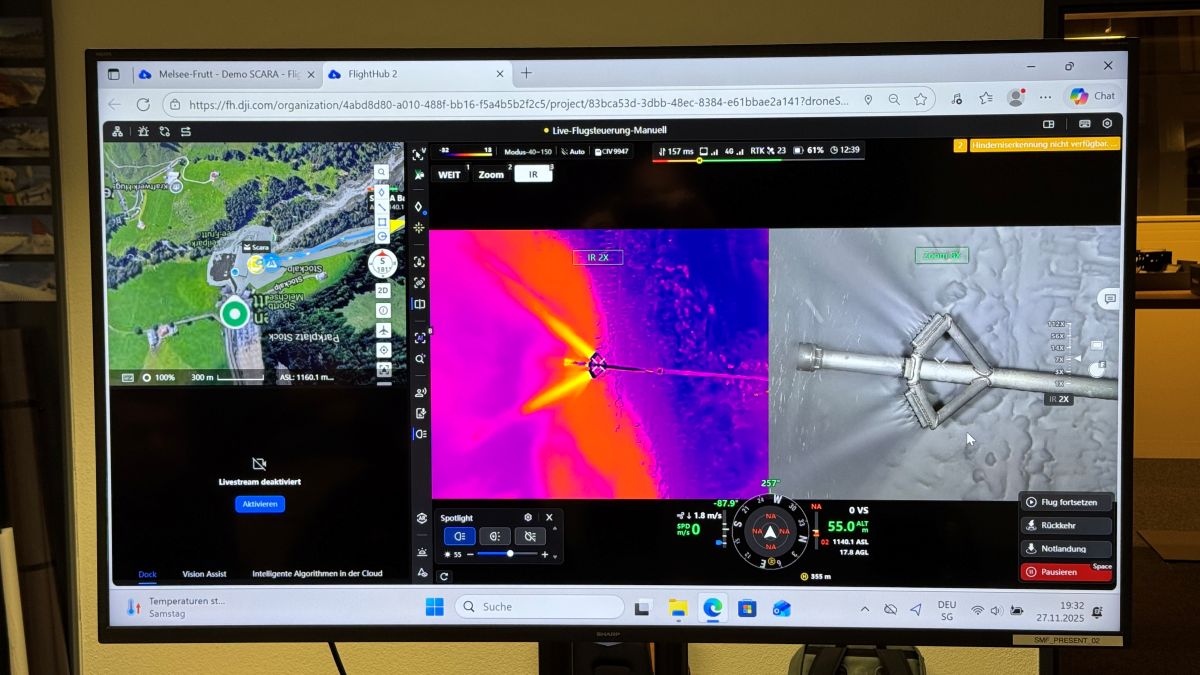Switch to the WEIT camera tab
Screen dimensions: 1200x675
[450, 174]
